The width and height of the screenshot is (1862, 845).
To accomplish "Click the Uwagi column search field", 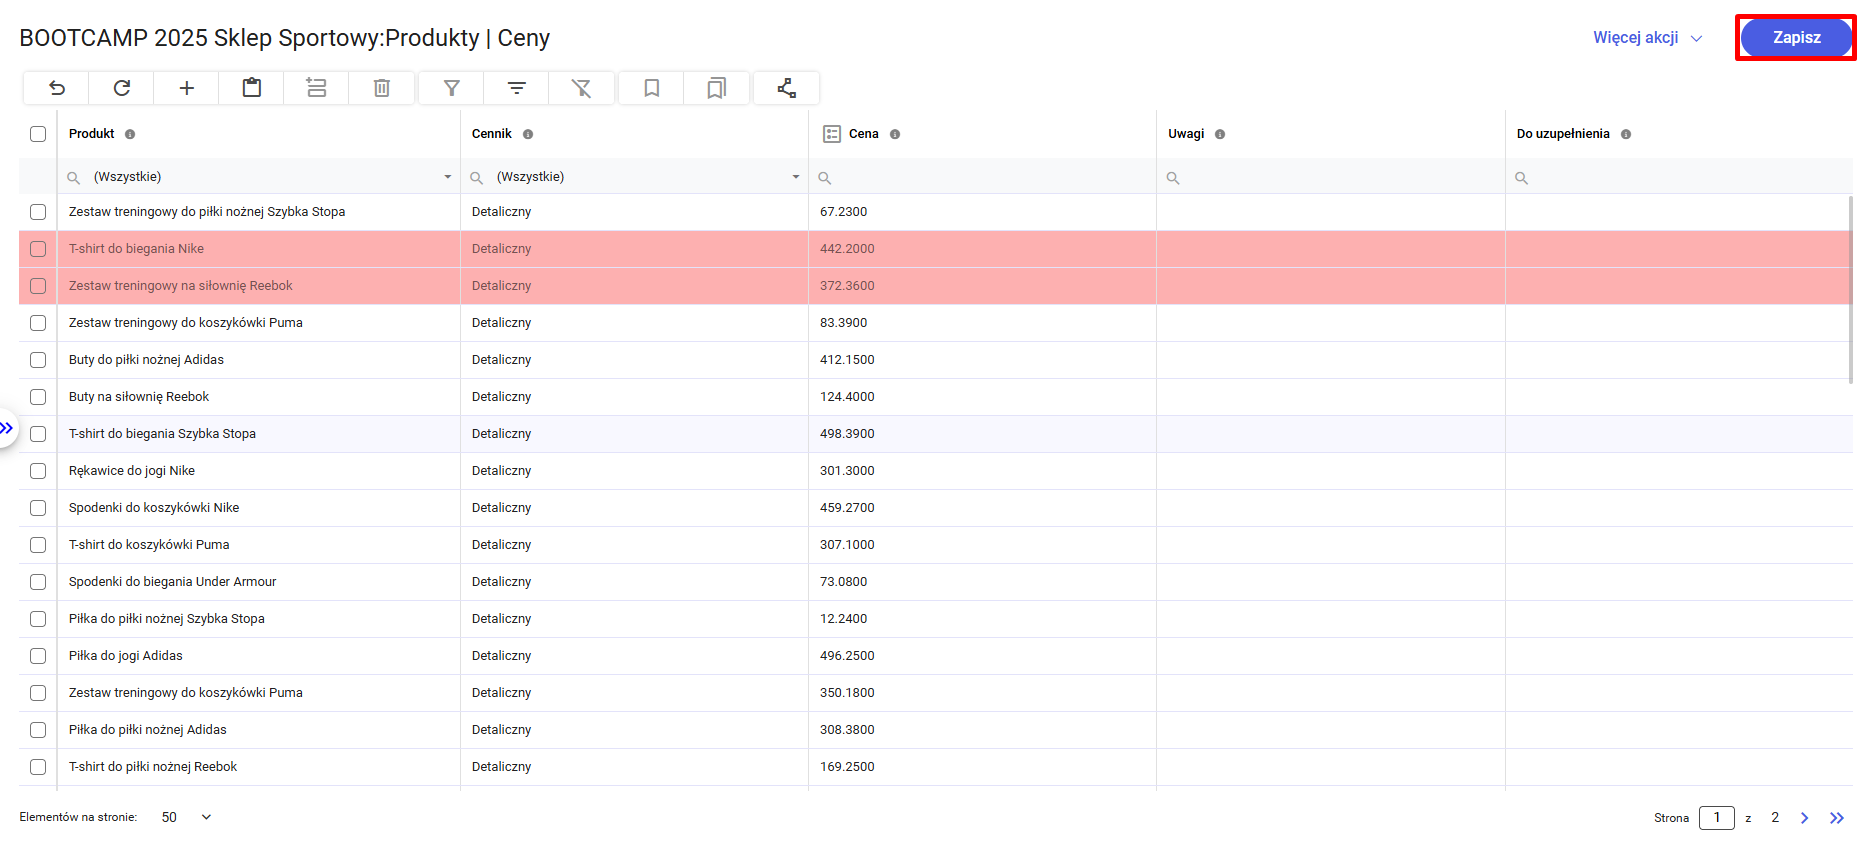I will 1335,178.
